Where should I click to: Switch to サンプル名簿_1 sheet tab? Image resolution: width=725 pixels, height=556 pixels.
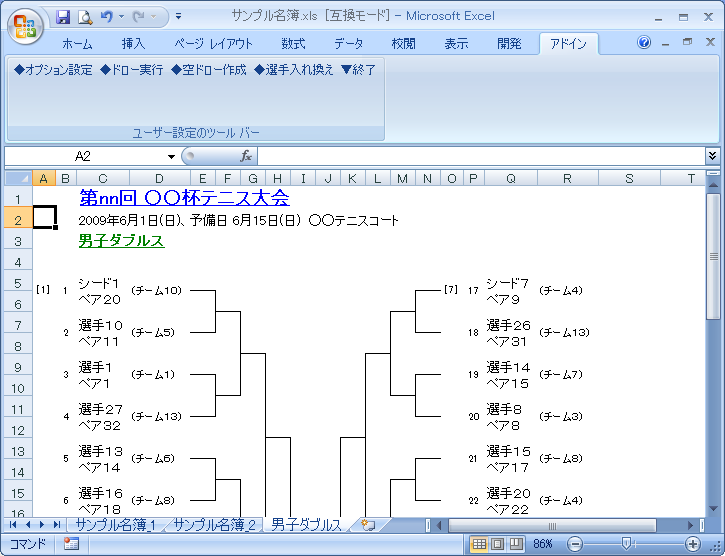click(115, 525)
